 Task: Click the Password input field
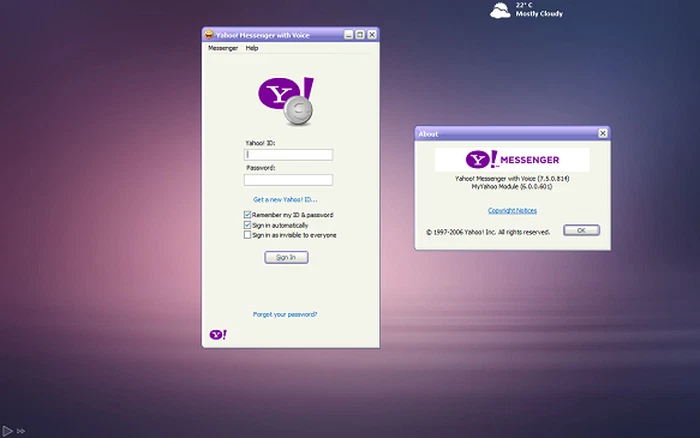(x=288, y=180)
